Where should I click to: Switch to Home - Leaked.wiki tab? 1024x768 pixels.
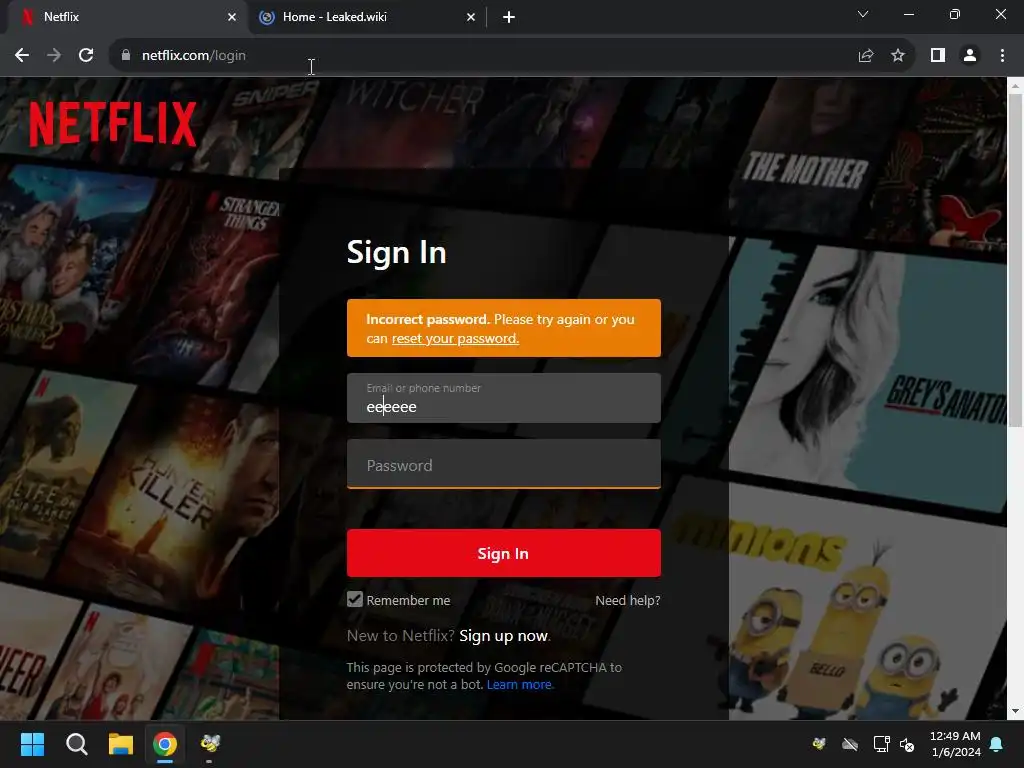pos(366,17)
